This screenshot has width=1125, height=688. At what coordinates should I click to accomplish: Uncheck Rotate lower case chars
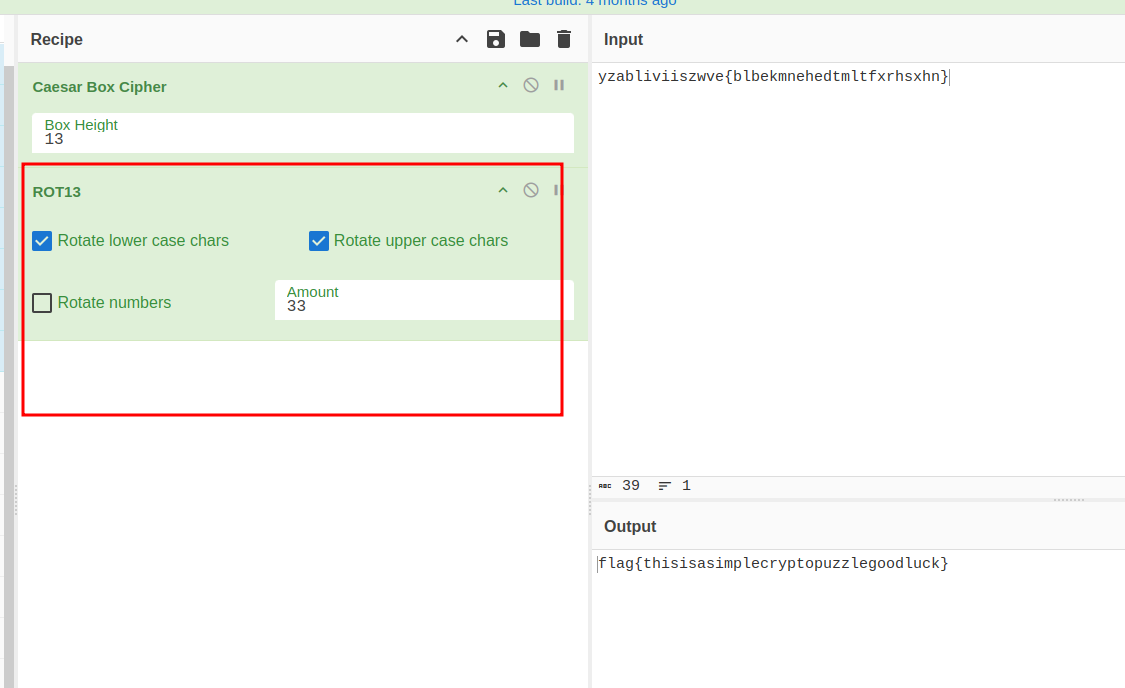[42, 241]
